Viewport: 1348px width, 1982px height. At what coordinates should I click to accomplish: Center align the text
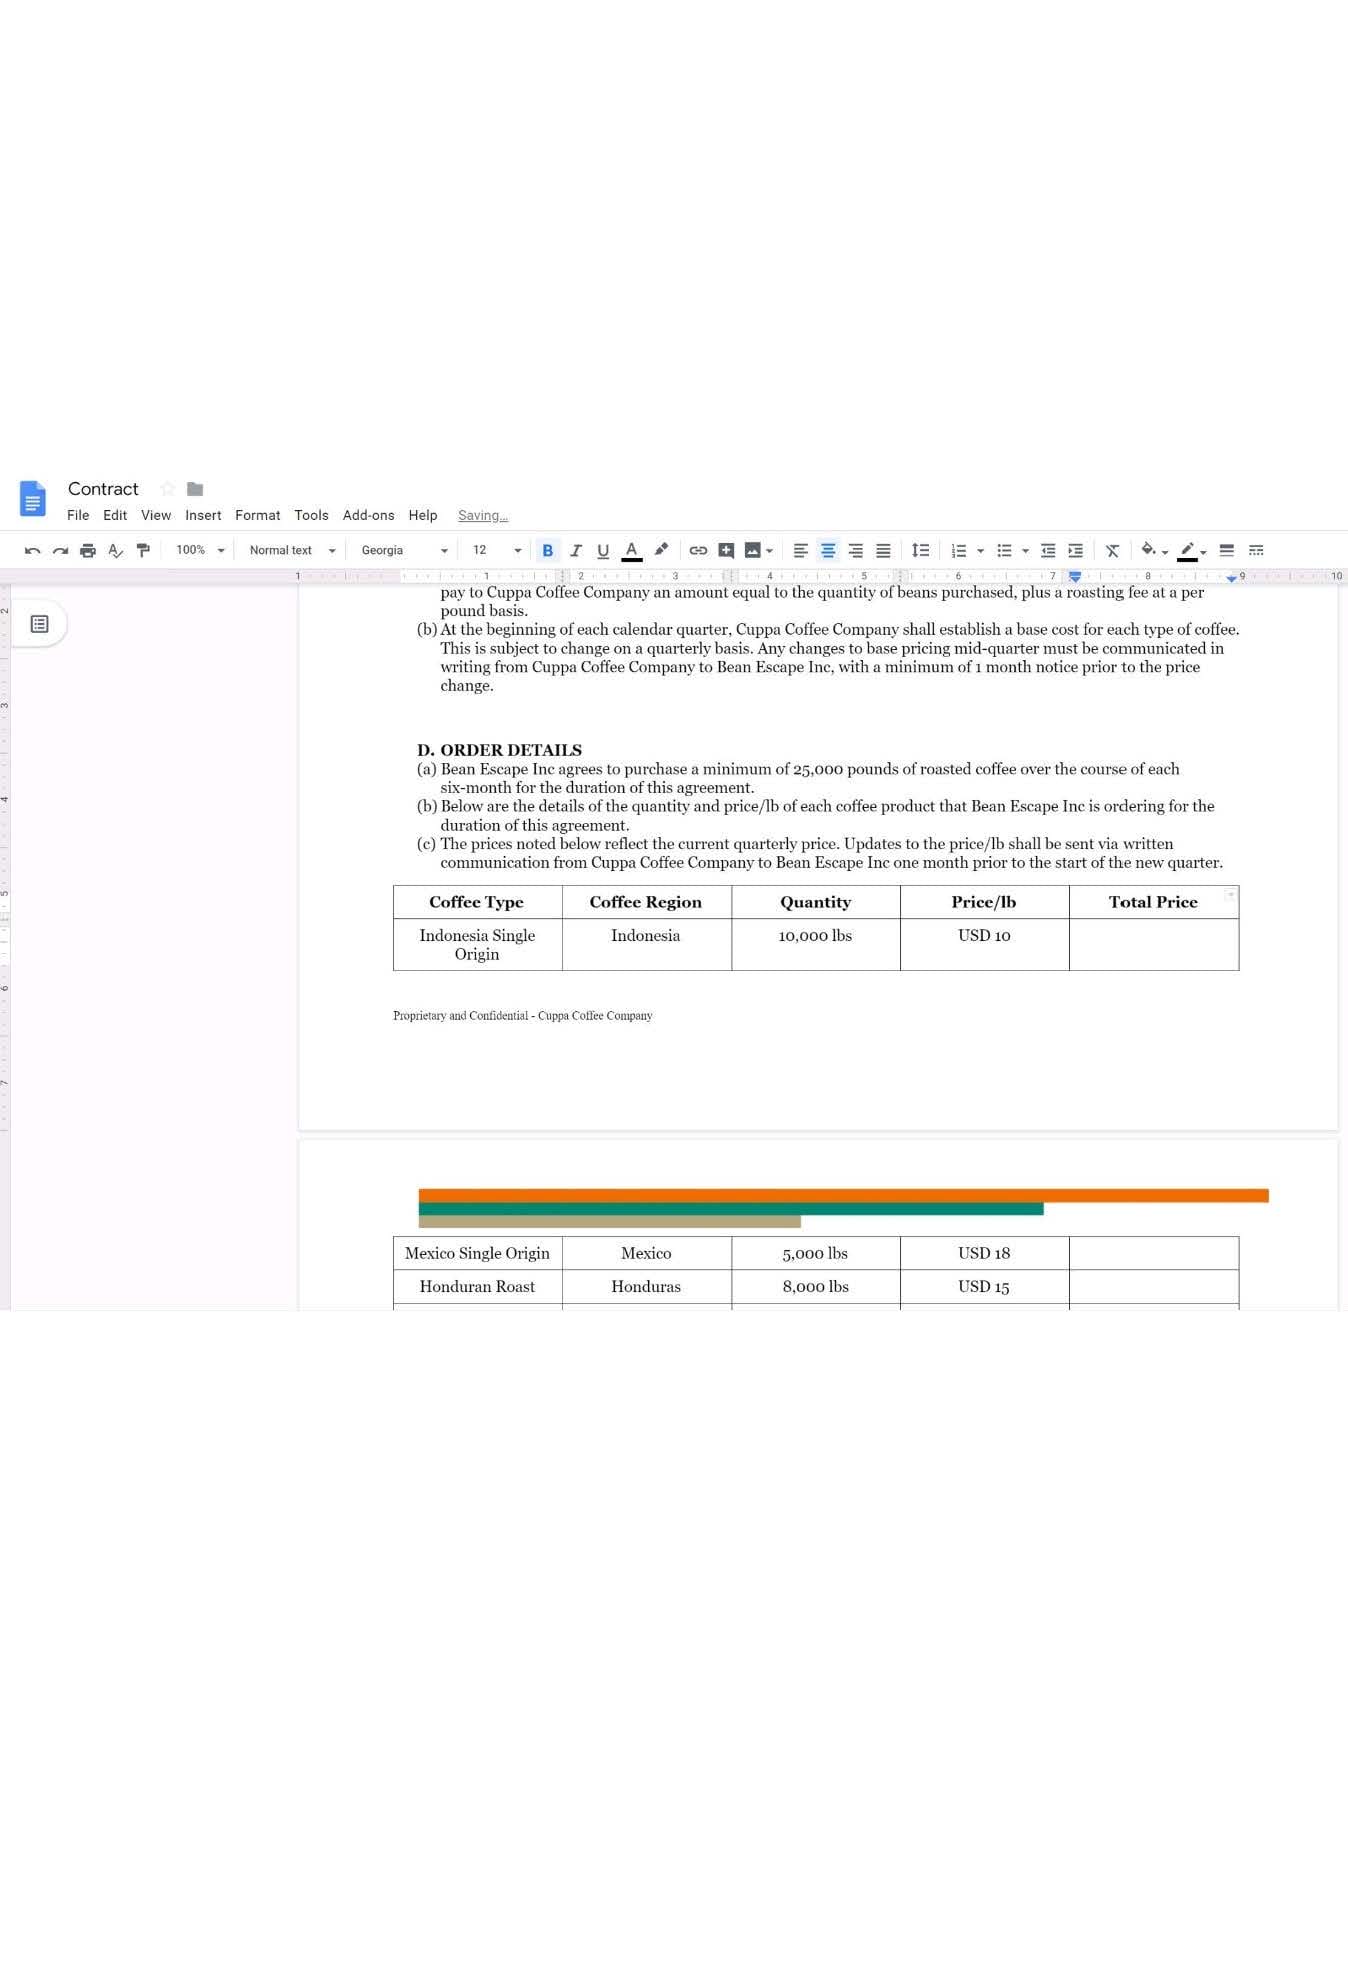point(828,551)
